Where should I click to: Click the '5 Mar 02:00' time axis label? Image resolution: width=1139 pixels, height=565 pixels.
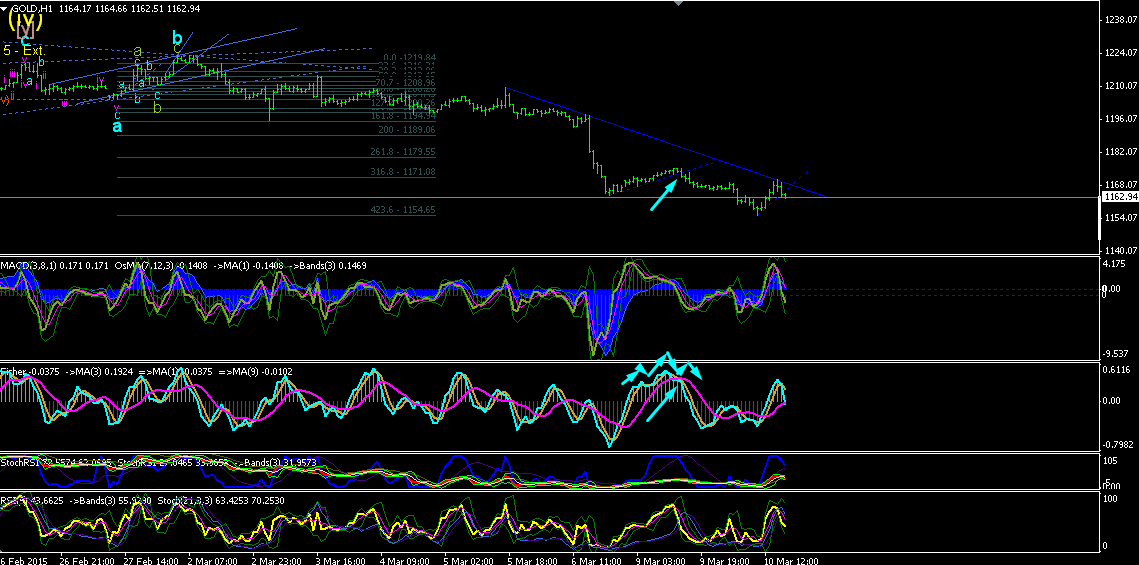(x=471, y=561)
